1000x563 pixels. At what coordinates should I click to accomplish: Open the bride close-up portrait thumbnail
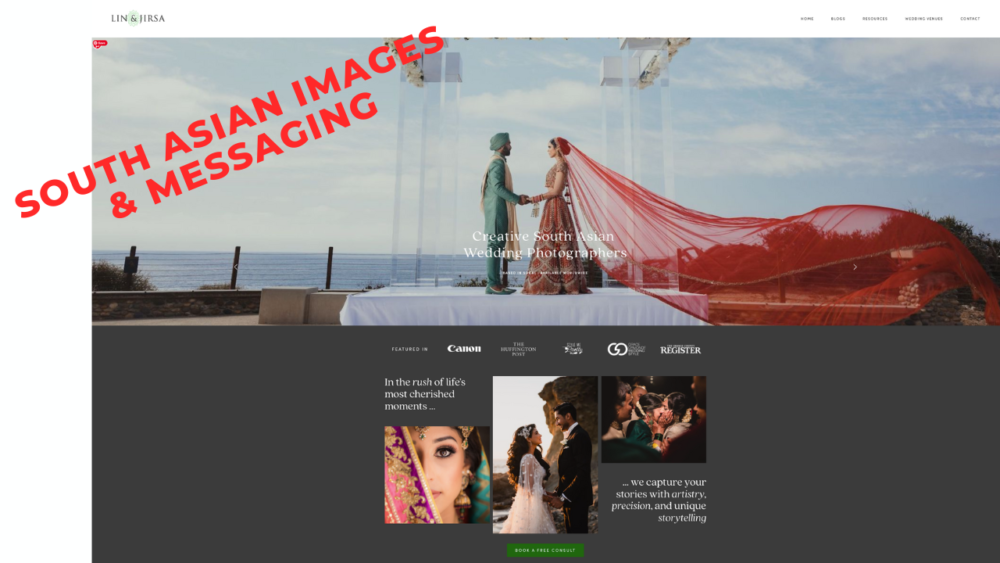coord(437,475)
